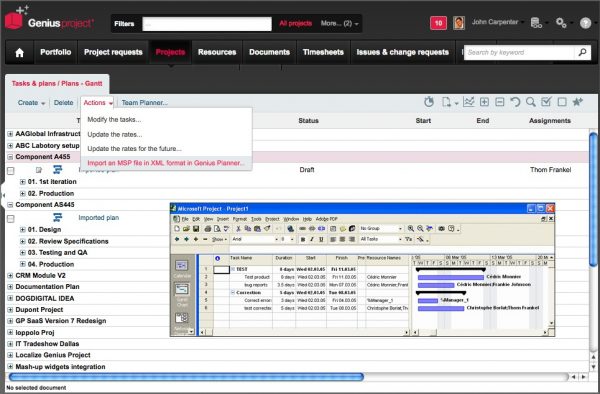The image size is (600, 394).
Task: Click the Team Planner button
Action: (145, 103)
